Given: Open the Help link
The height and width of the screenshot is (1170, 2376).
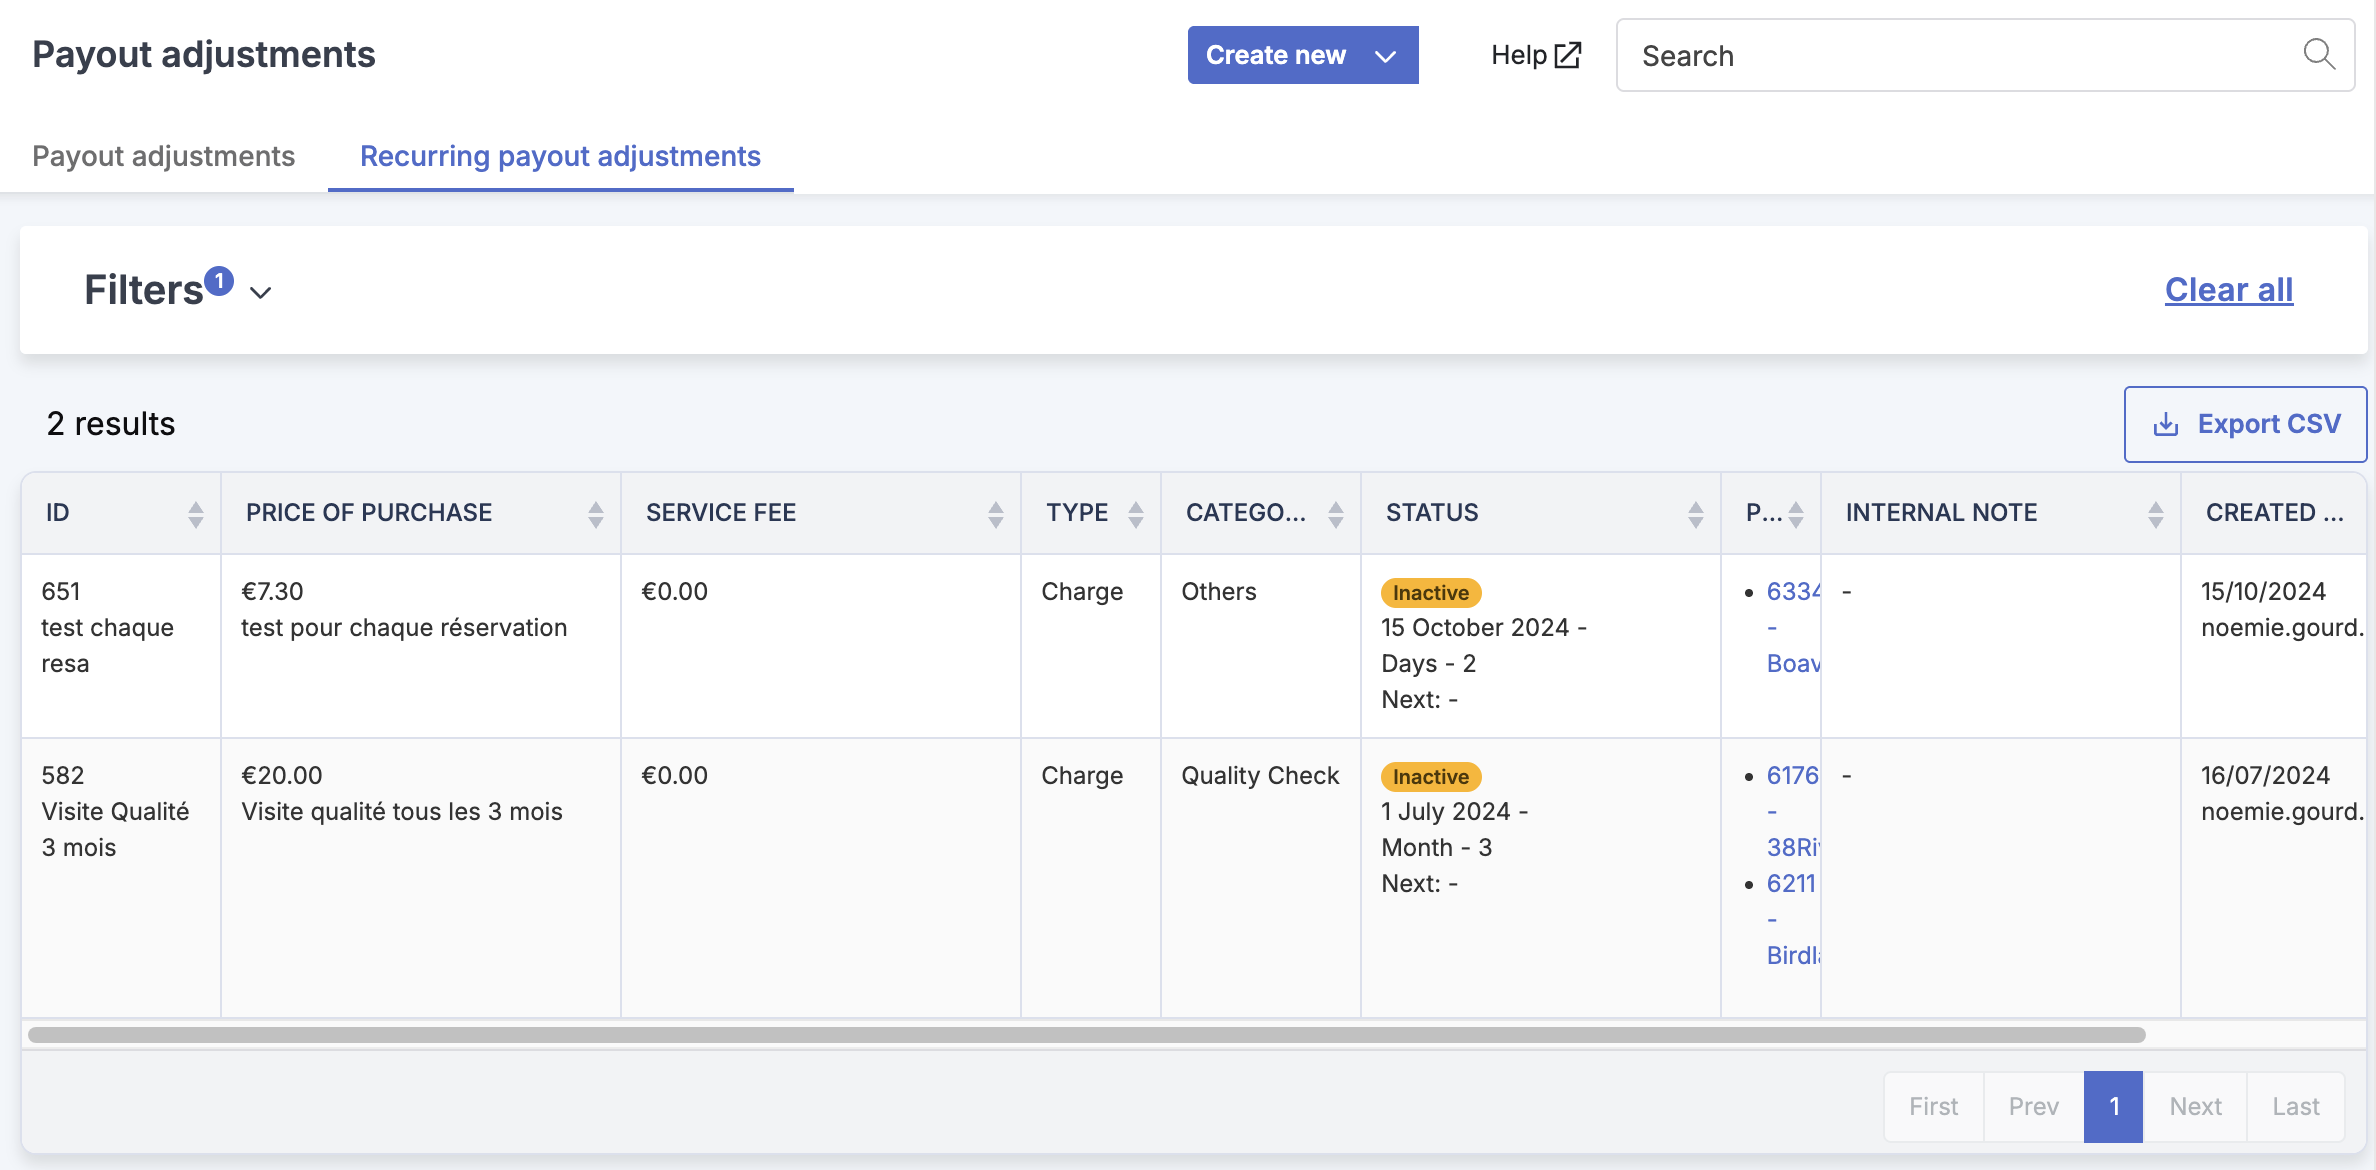Looking at the screenshot, I should (1536, 55).
